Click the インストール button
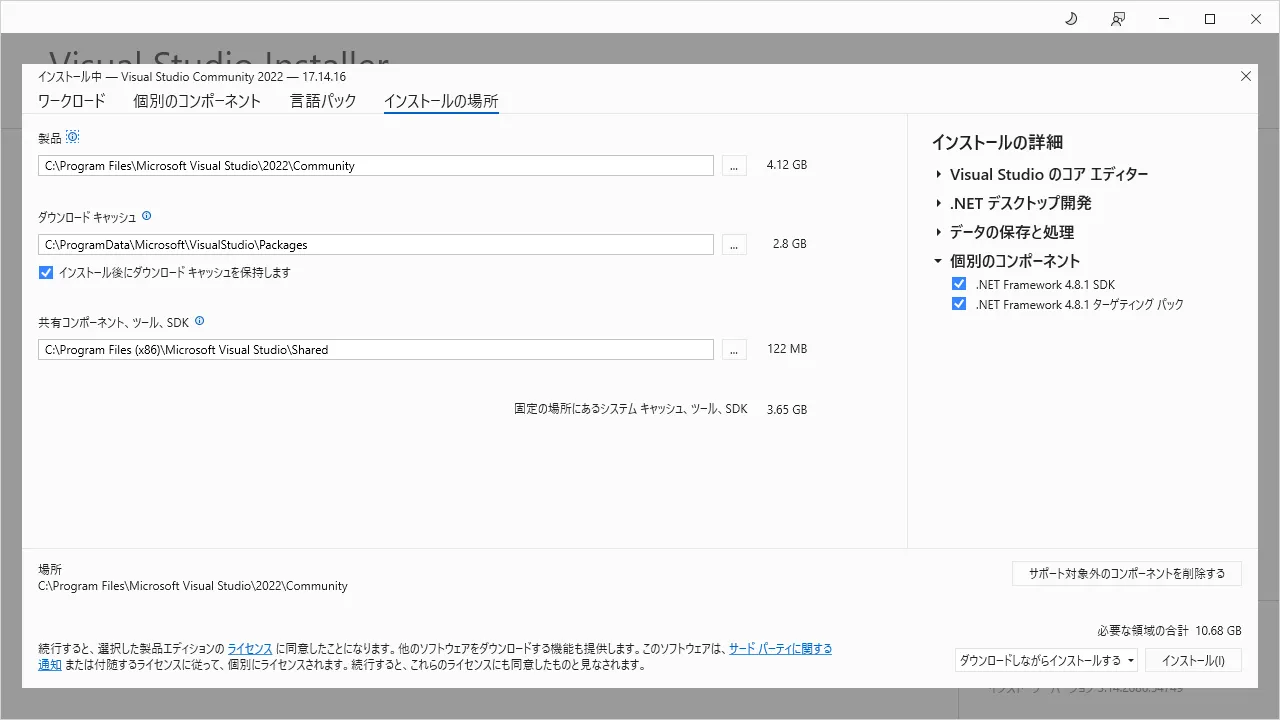Viewport: 1280px width, 720px height. coord(1193,661)
